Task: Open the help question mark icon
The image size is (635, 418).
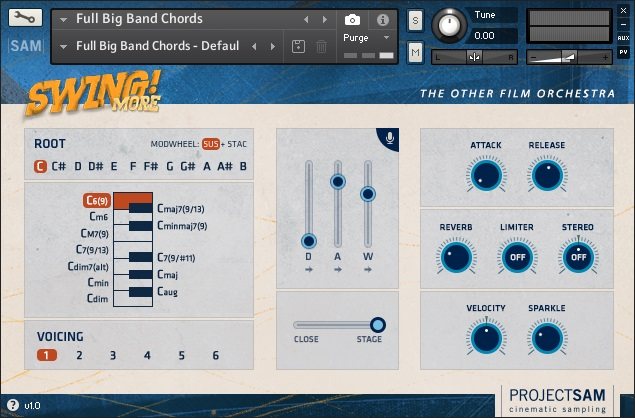Action: [x=13, y=405]
